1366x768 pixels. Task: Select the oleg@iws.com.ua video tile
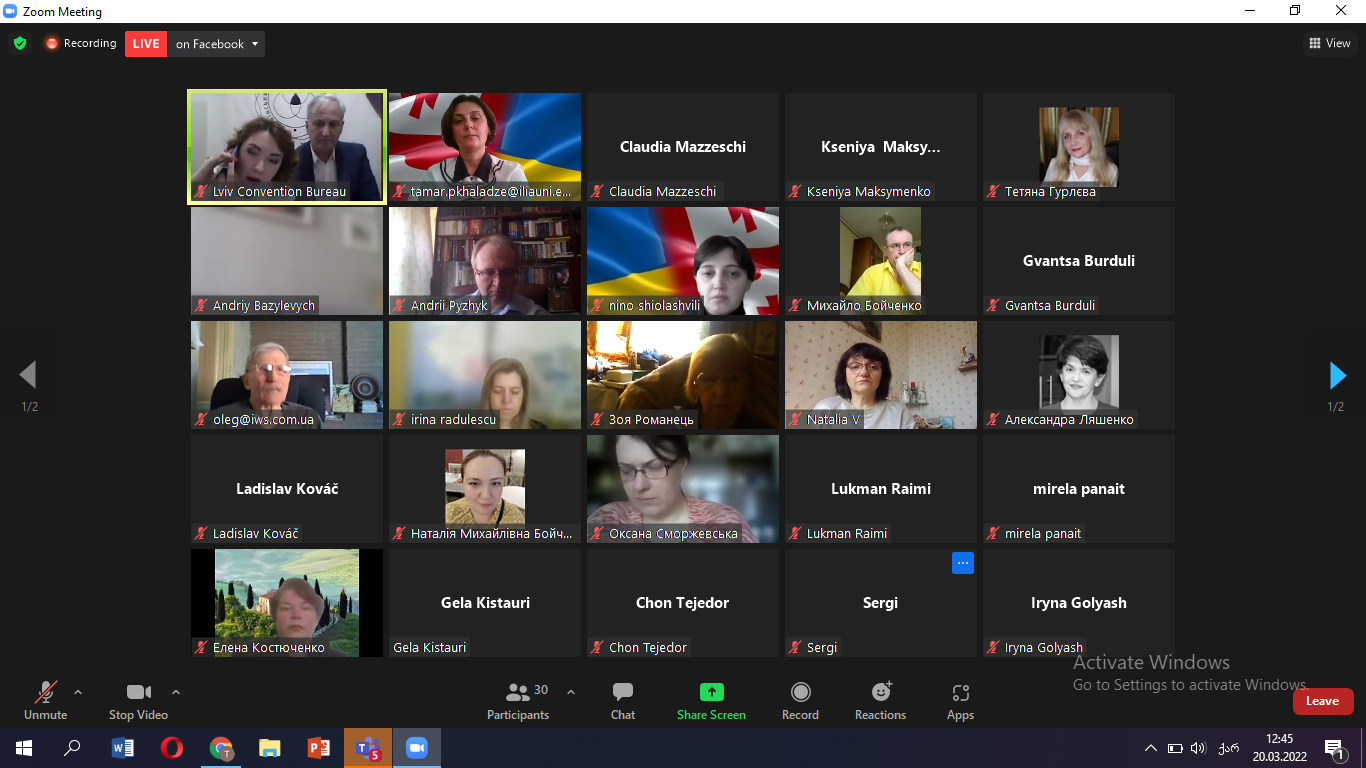[287, 375]
